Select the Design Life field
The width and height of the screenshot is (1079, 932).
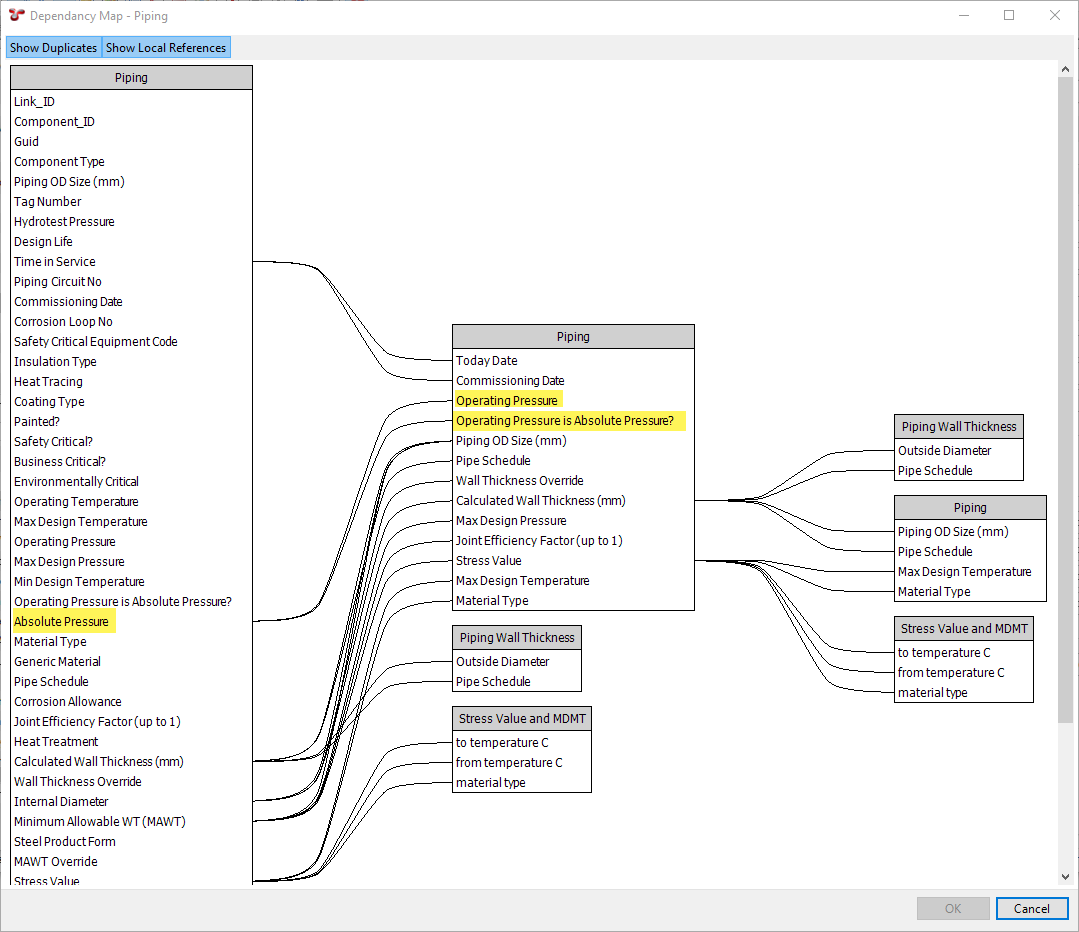[43, 242]
